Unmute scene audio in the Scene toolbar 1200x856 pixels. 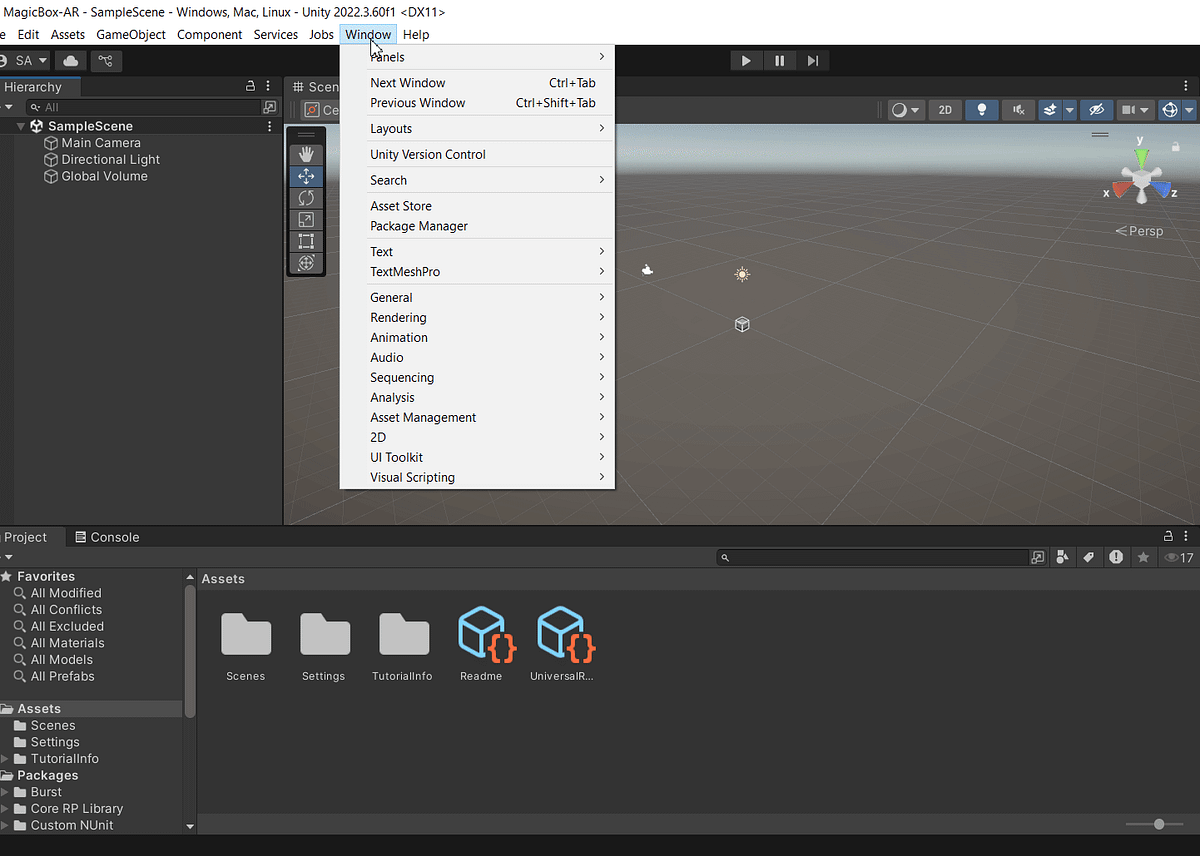point(1018,110)
